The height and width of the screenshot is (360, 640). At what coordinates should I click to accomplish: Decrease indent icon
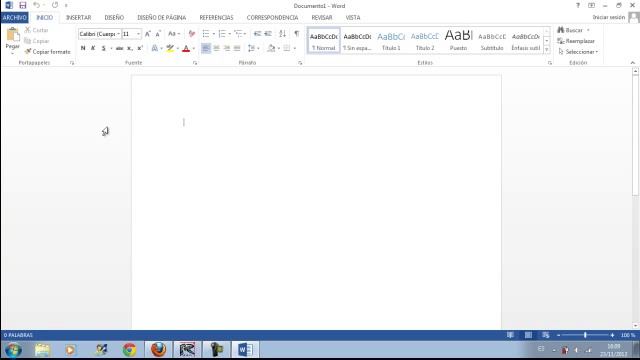tap(257, 34)
